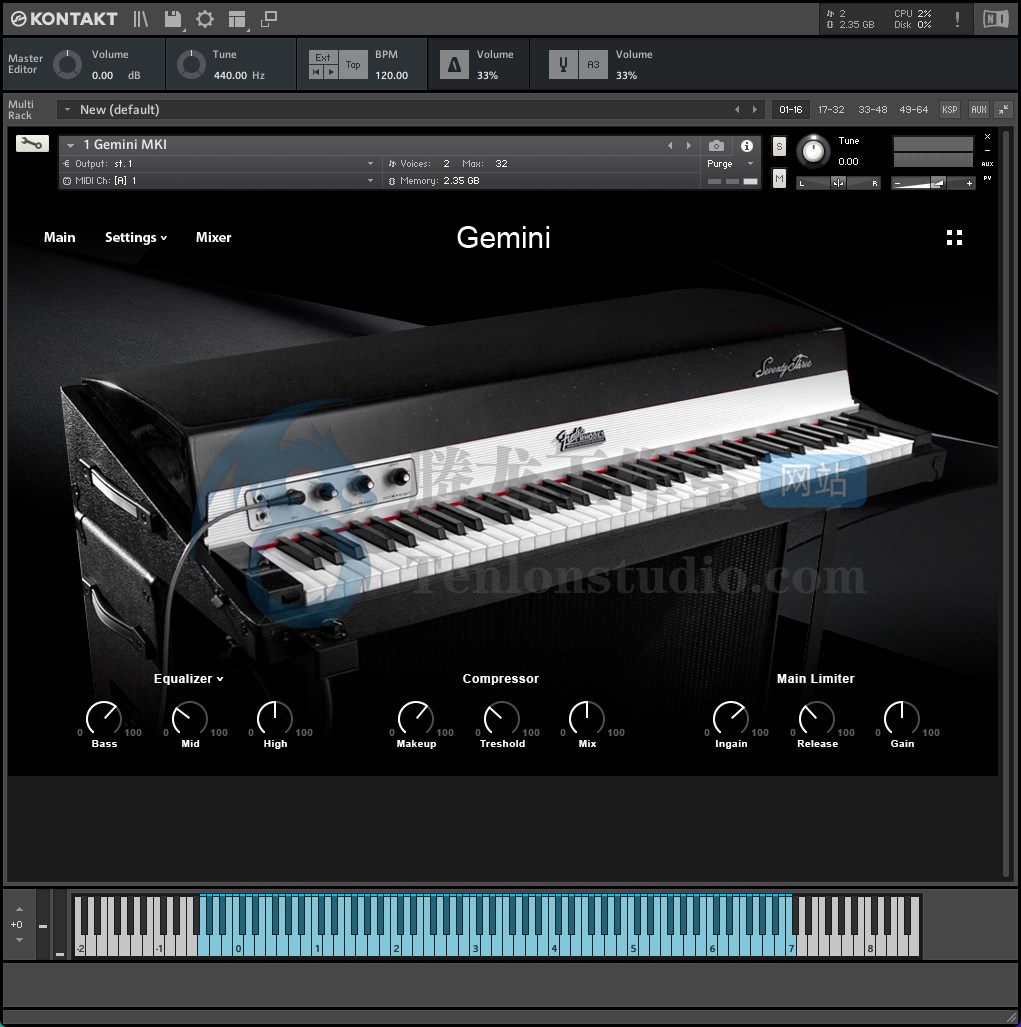Click the instrument info icon
The height and width of the screenshot is (1027, 1021).
pos(747,145)
